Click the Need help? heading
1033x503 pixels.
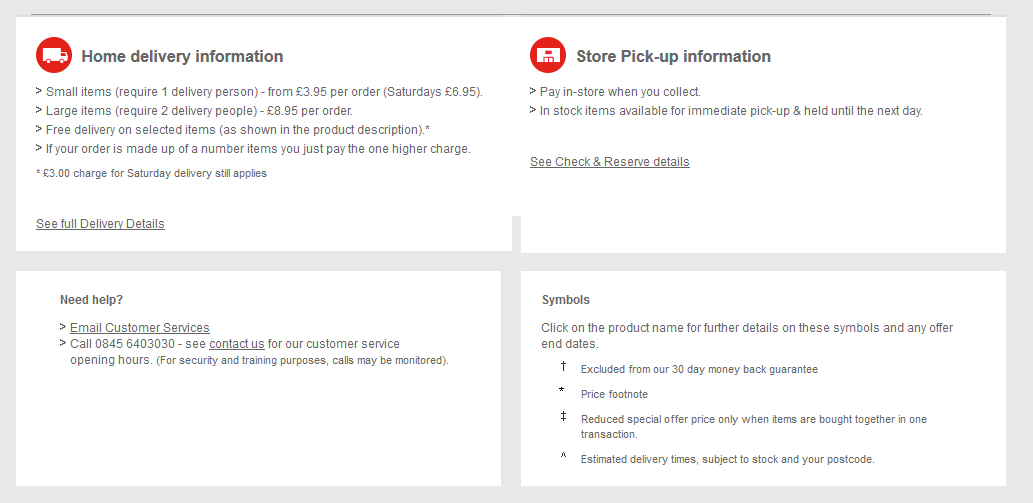coord(92,300)
